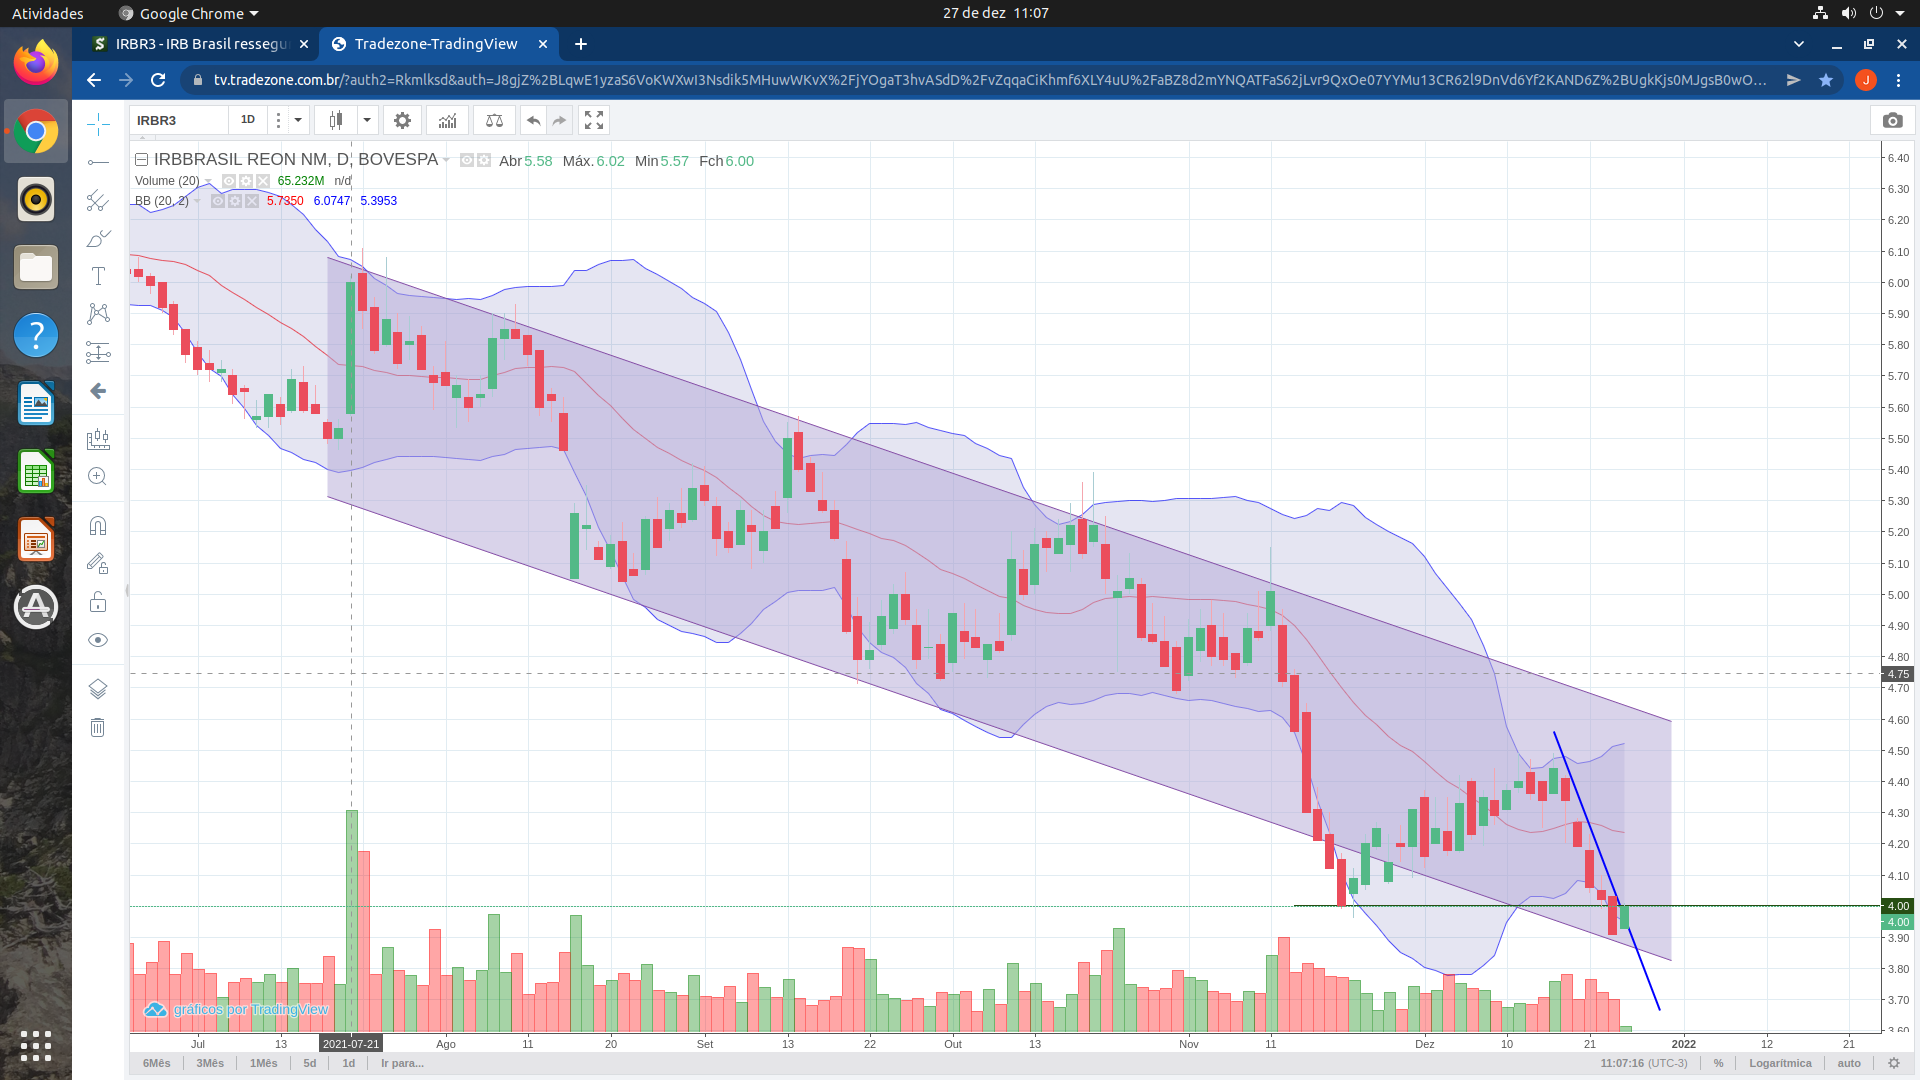The height and width of the screenshot is (1080, 1920).
Task: Click the trash remove drawings icon
Action: click(x=98, y=727)
